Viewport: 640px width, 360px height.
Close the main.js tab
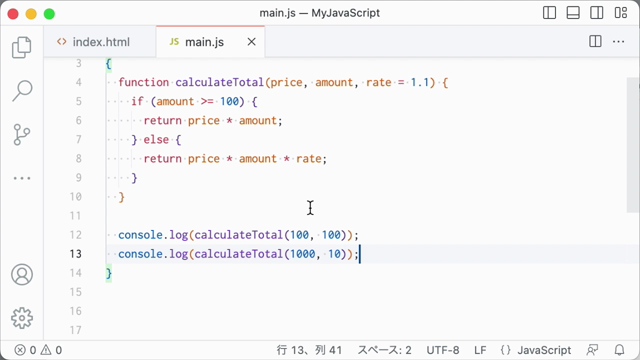coord(251,42)
